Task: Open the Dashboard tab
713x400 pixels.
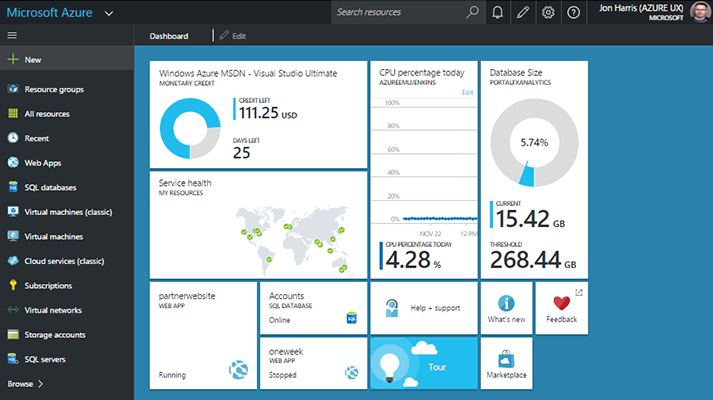Action: (169, 36)
